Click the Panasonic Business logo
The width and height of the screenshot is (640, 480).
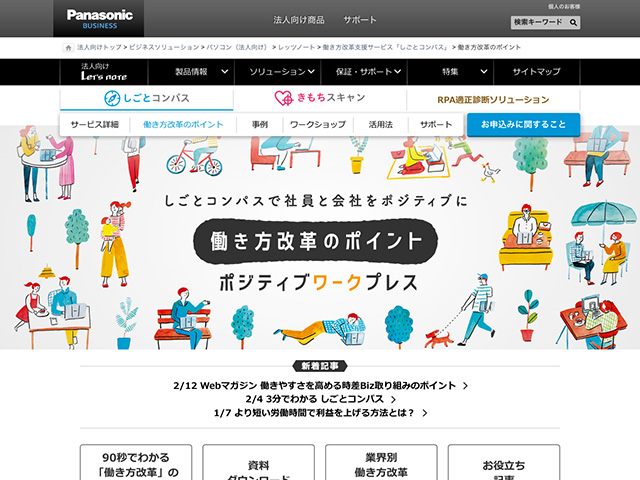pos(99,18)
